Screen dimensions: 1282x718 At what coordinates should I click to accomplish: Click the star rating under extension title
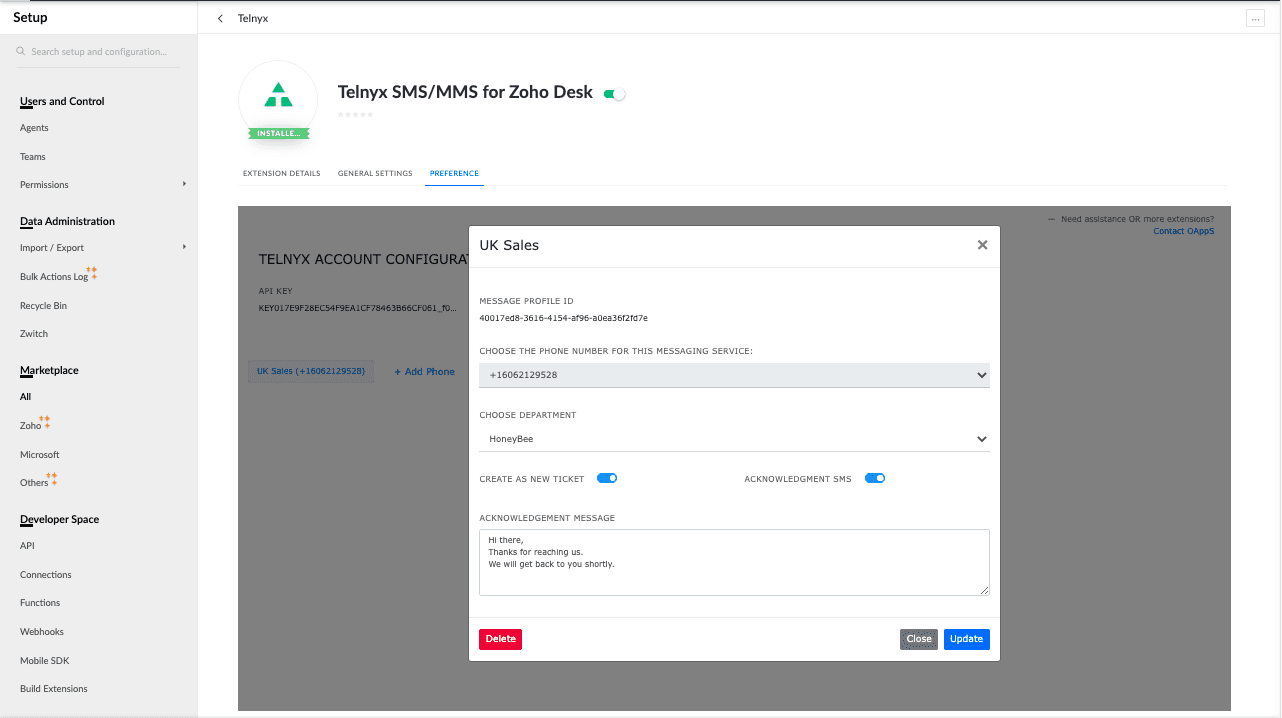point(355,115)
